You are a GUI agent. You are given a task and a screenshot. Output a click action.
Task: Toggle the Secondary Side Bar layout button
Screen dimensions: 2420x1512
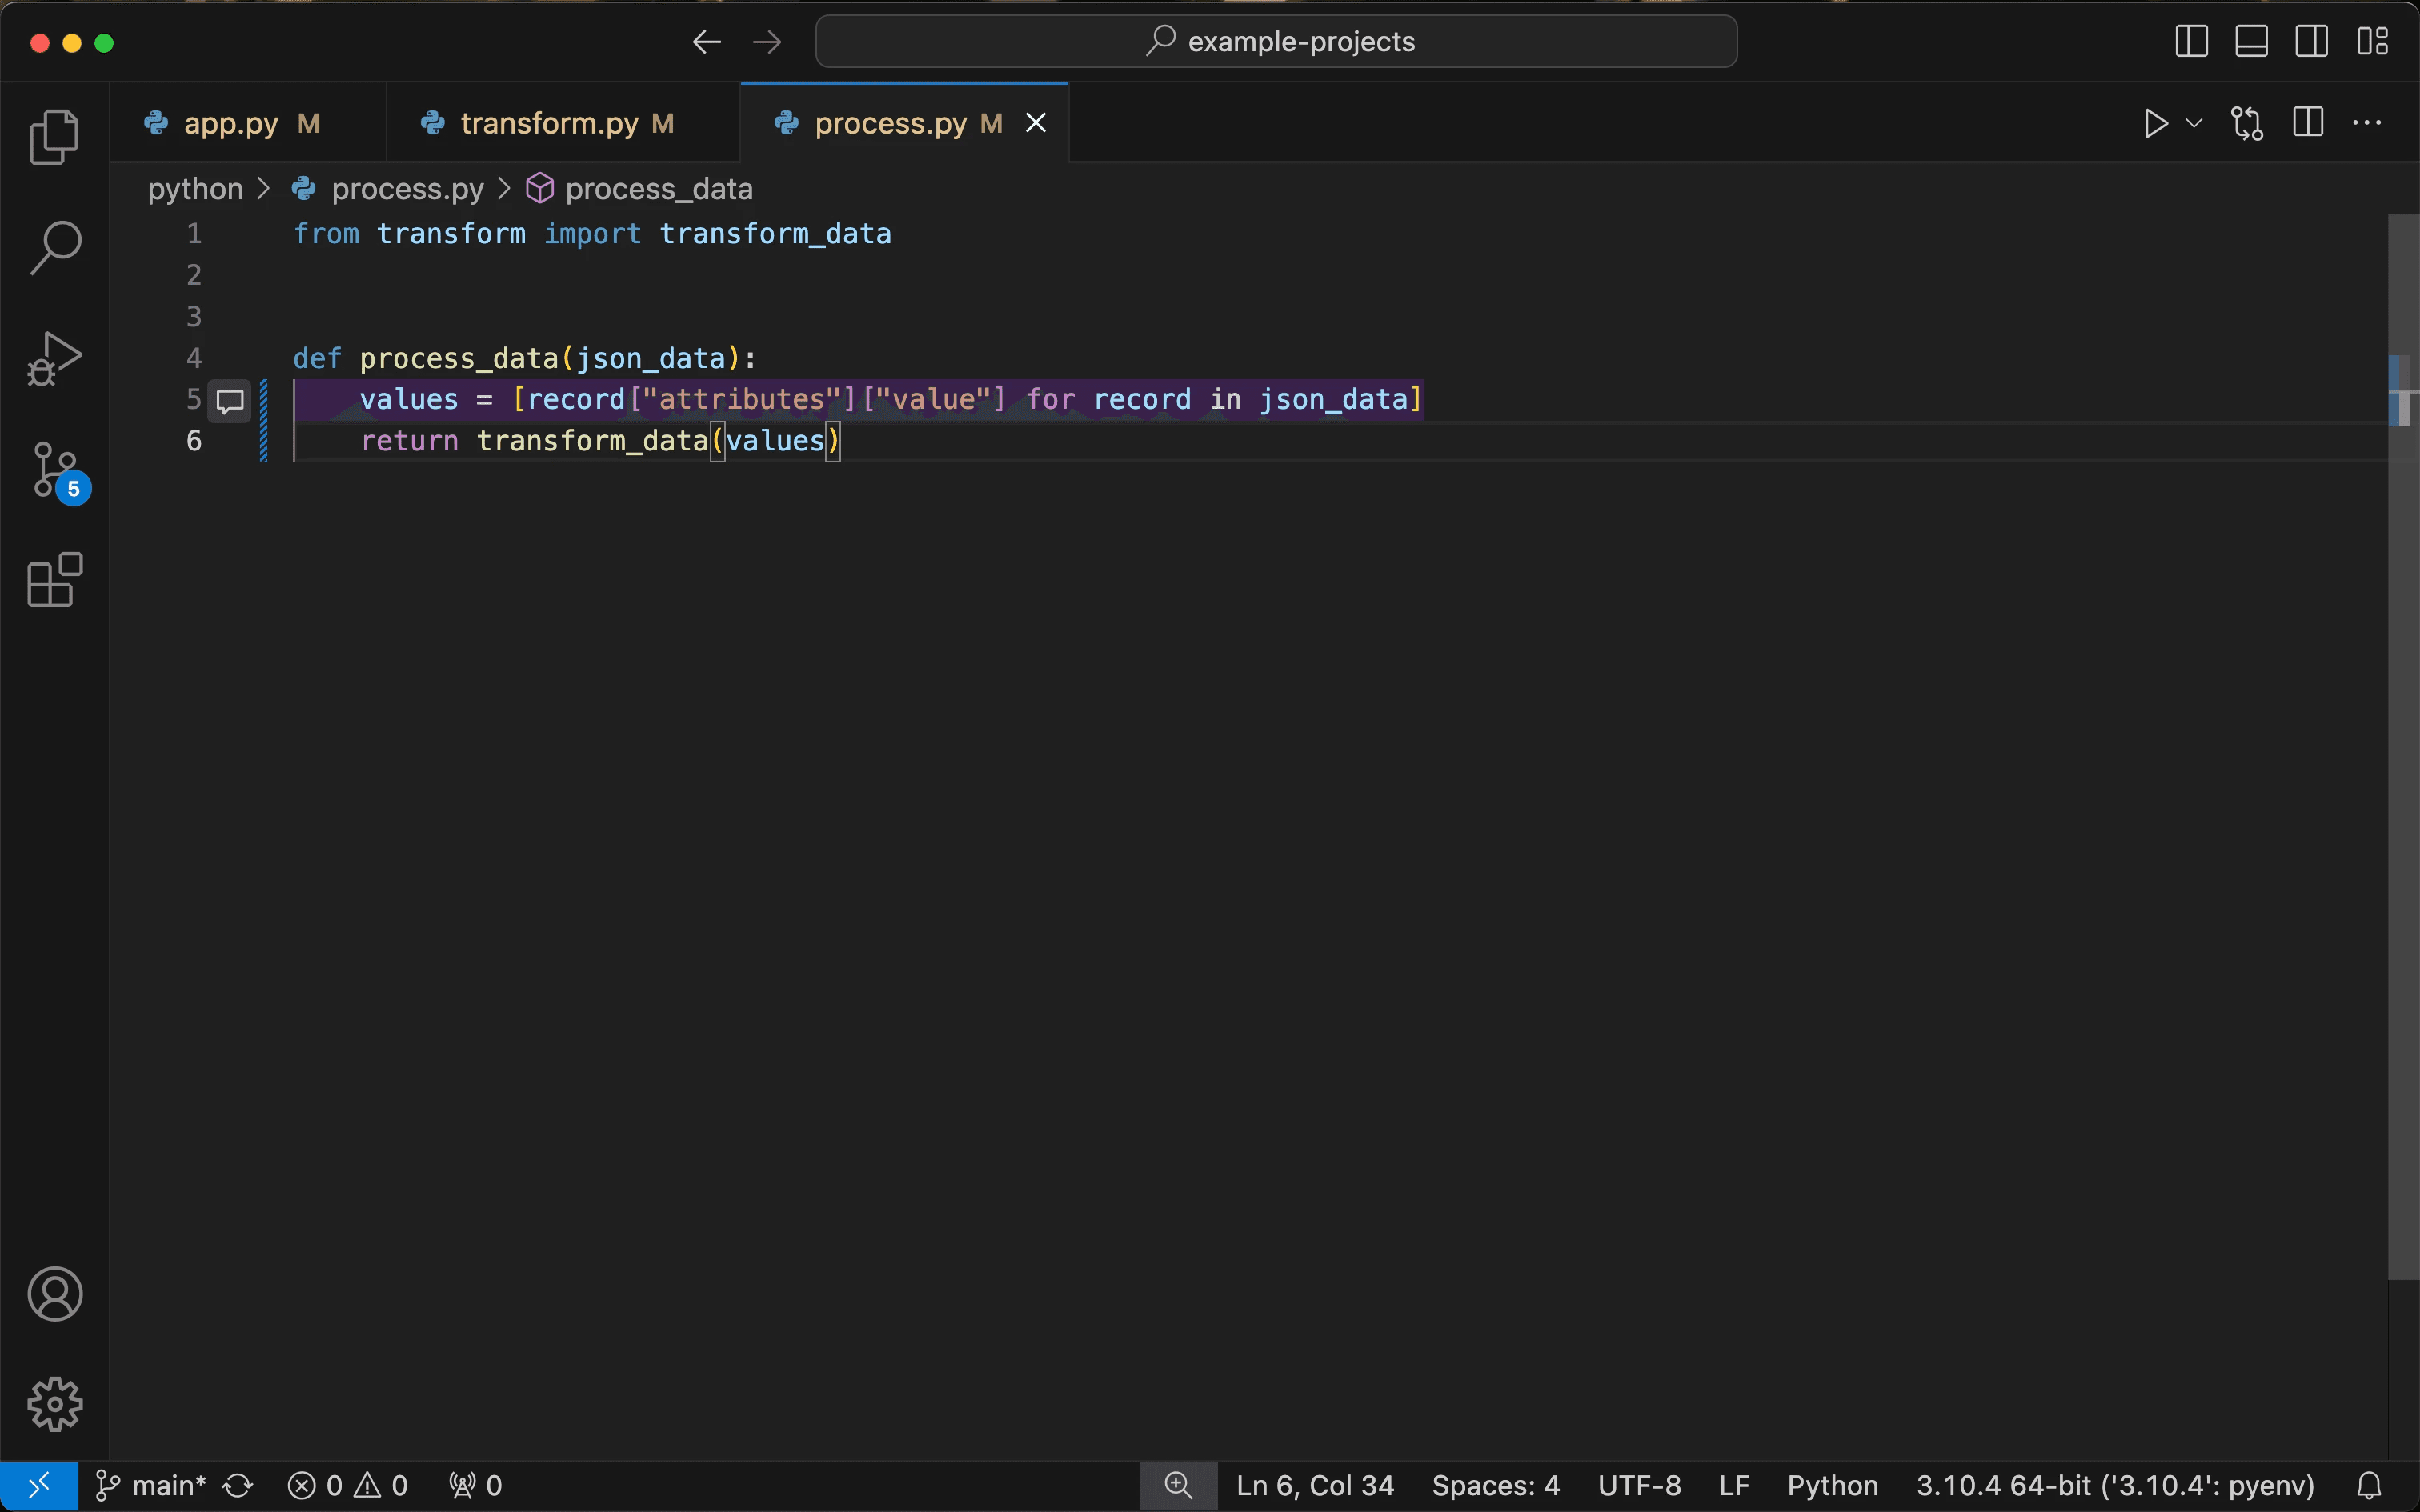point(2311,41)
